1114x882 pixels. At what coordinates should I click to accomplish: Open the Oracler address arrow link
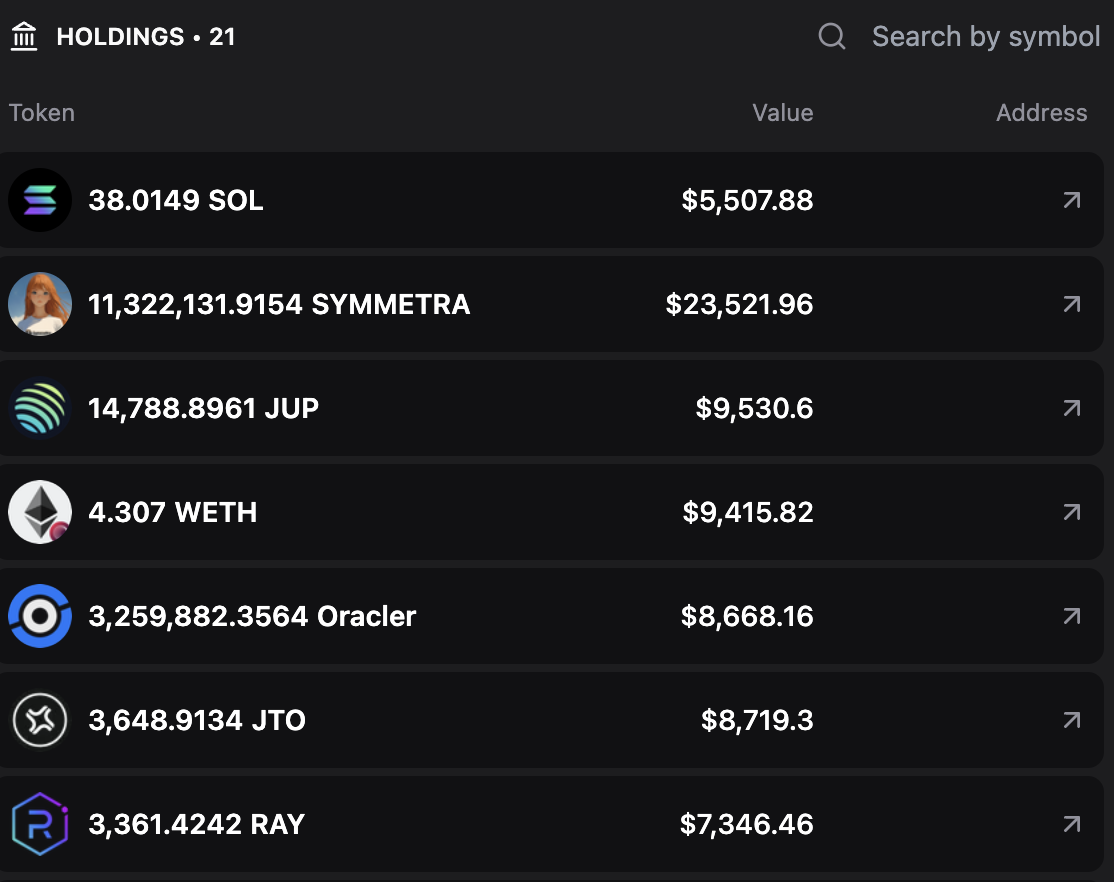pos(1071,616)
